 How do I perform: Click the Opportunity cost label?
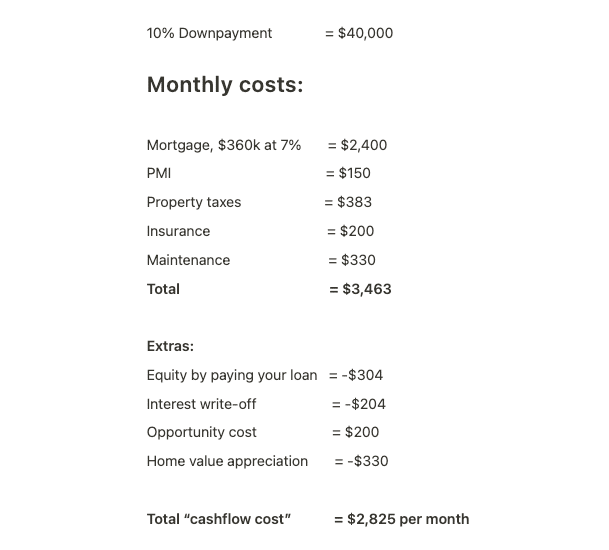click(x=202, y=432)
